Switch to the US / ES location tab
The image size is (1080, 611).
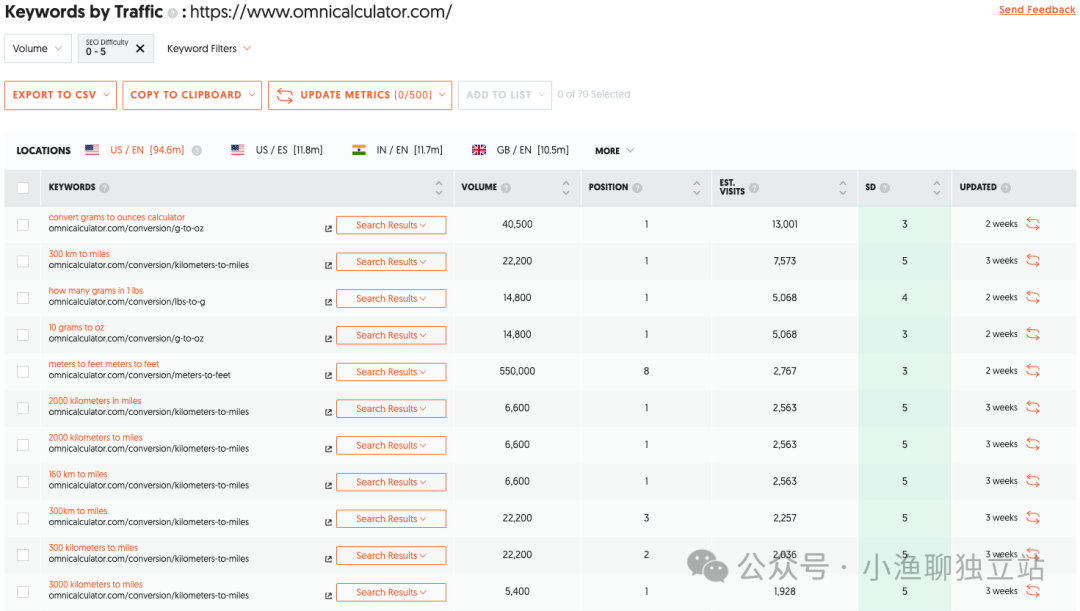(x=277, y=150)
